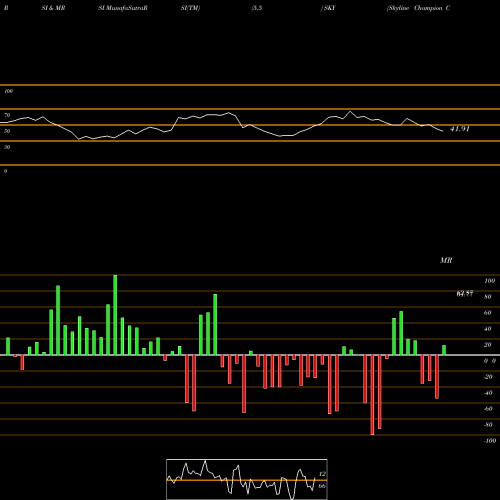Image resolution: width=500 pixels, height=500 pixels.
Task: Click the last green bar in MR histogram
Action: coord(444,350)
